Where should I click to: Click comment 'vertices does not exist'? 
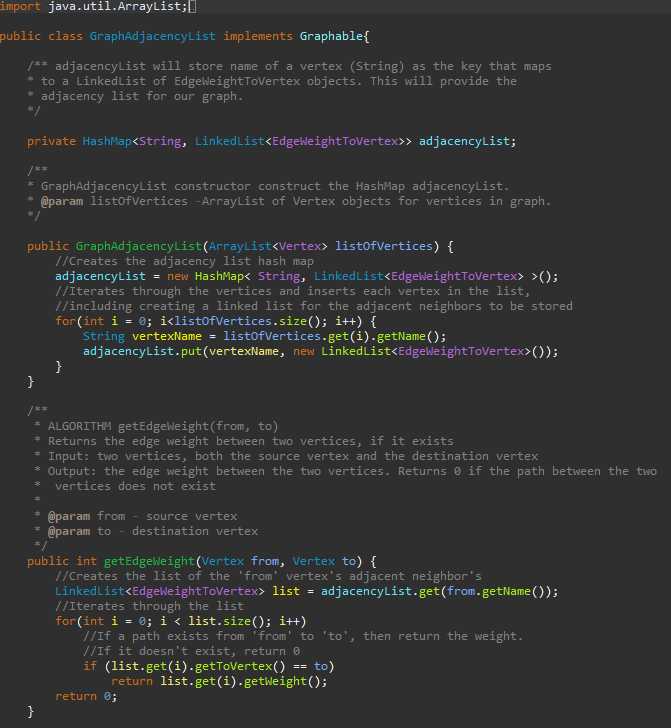135,486
